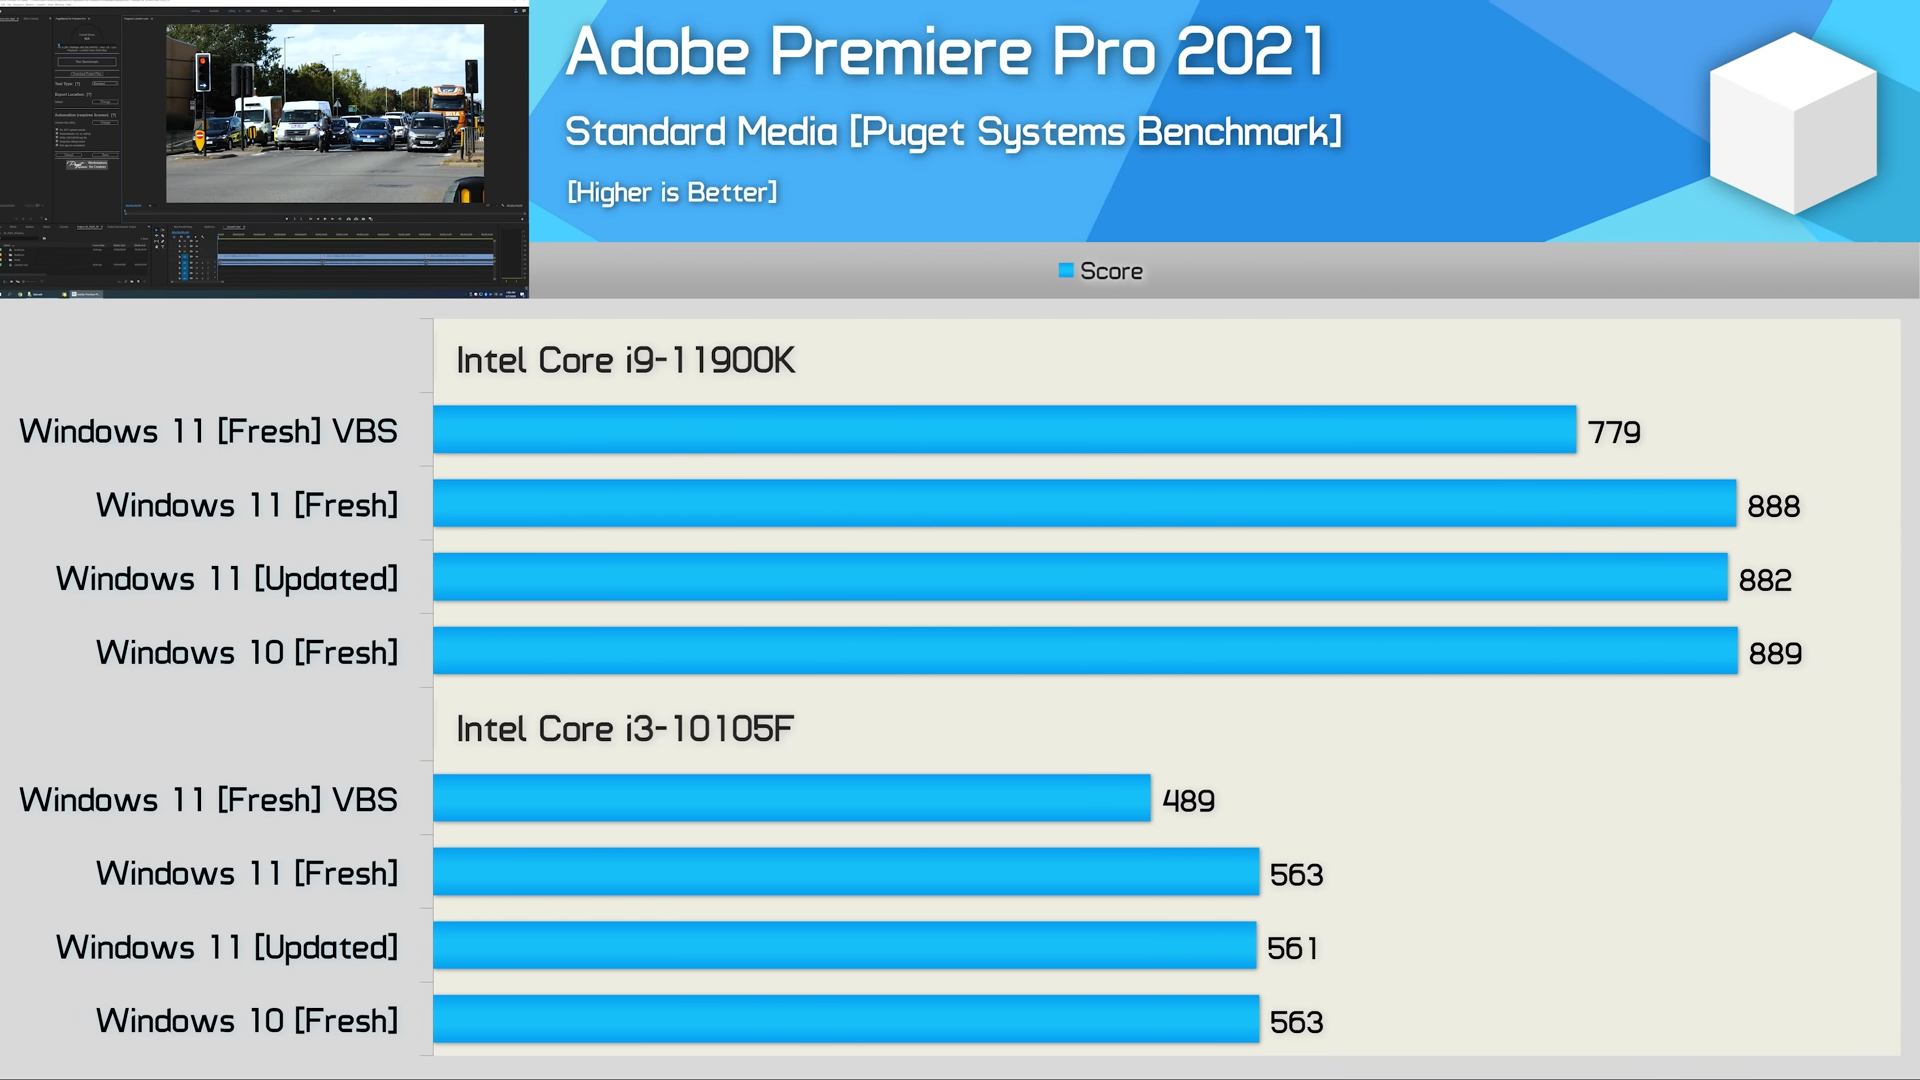Play the Program monitor preview
This screenshot has height=1080, width=1920.
click(325, 219)
